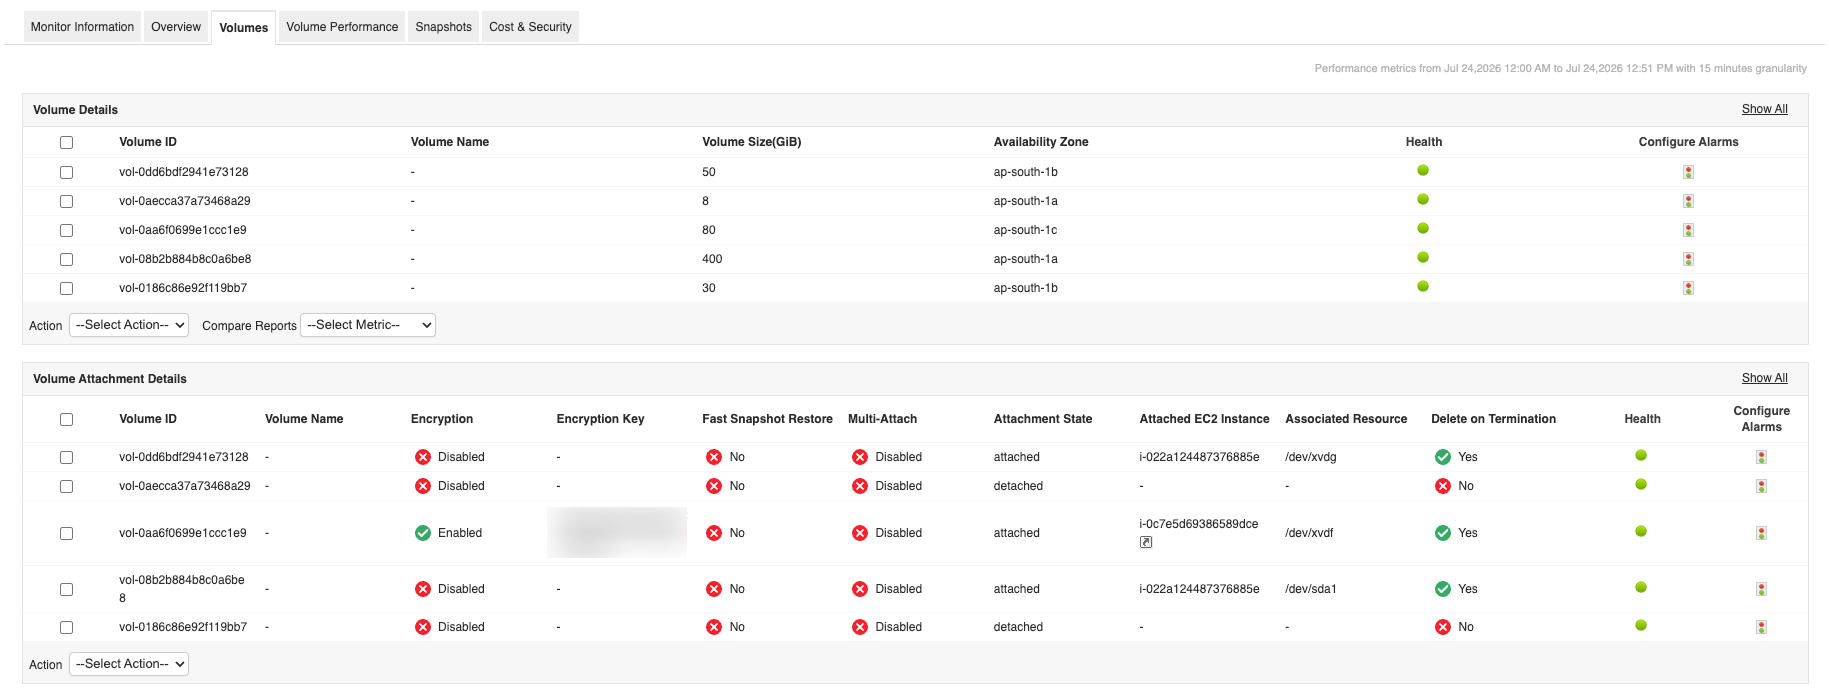The width and height of the screenshot is (1829, 698).
Task: Click Encryption Key column header
Action: coord(600,419)
